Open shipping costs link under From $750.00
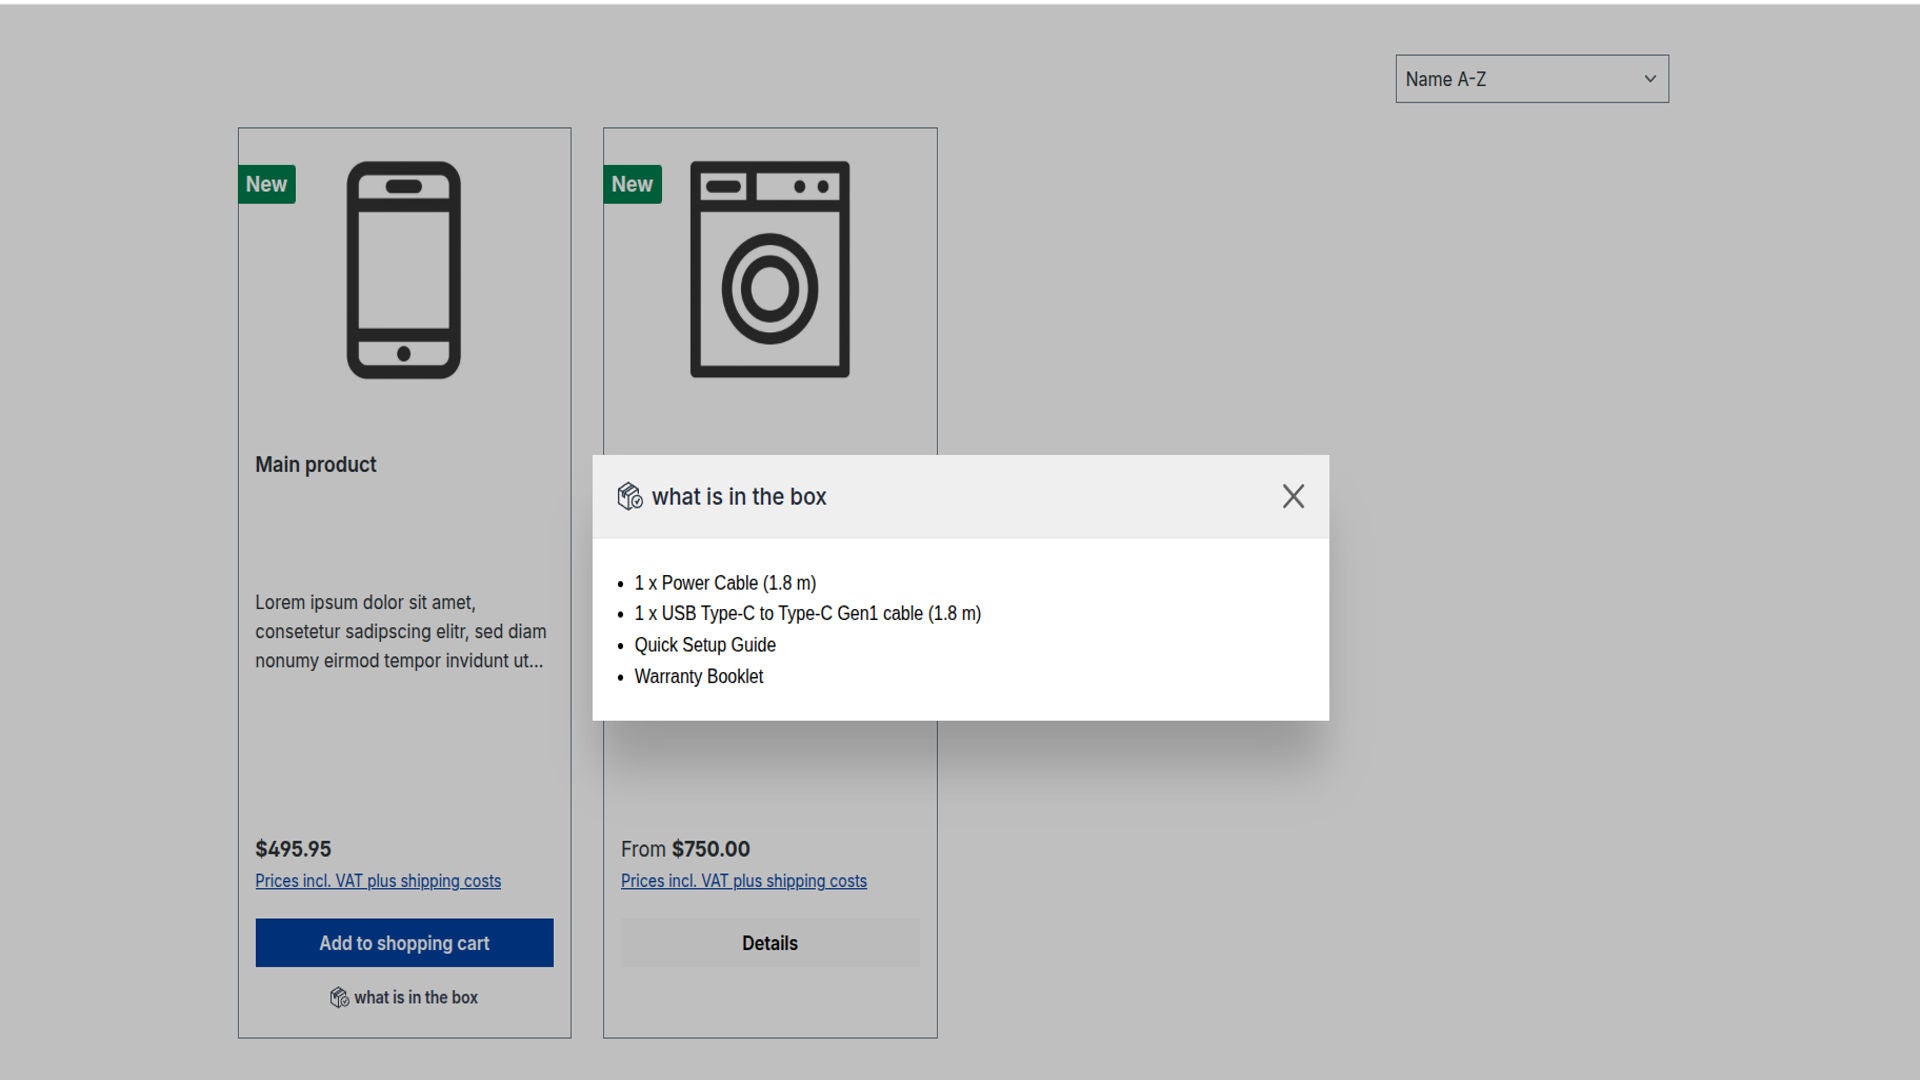The height and width of the screenshot is (1080, 1920). 743,882
